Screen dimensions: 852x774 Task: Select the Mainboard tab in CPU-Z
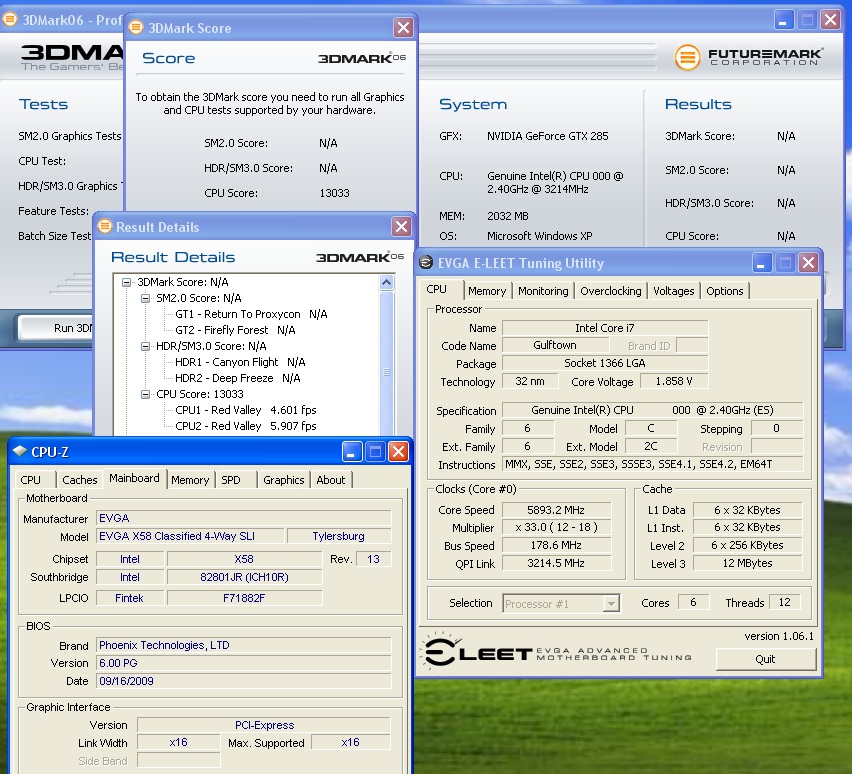point(134,478)
